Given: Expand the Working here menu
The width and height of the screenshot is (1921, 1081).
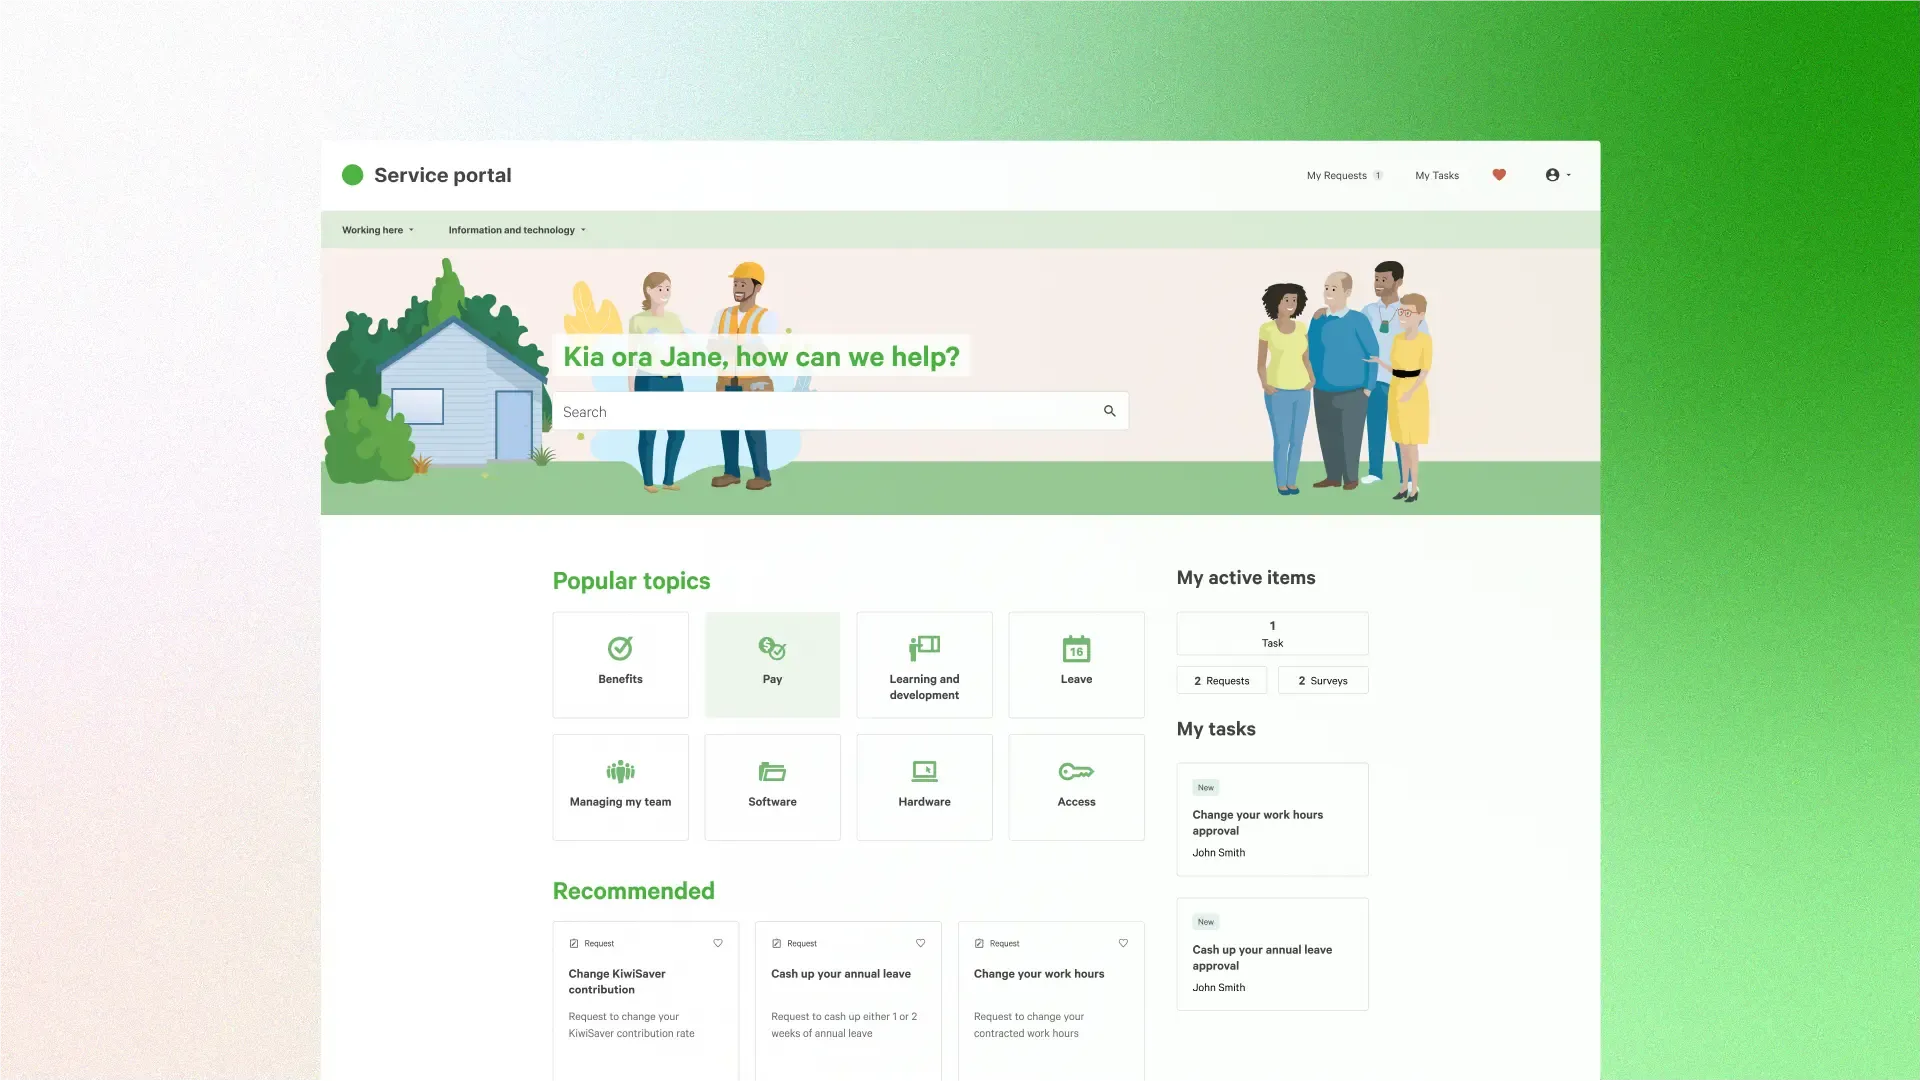Looking at the screenshot, I should 378,230.
